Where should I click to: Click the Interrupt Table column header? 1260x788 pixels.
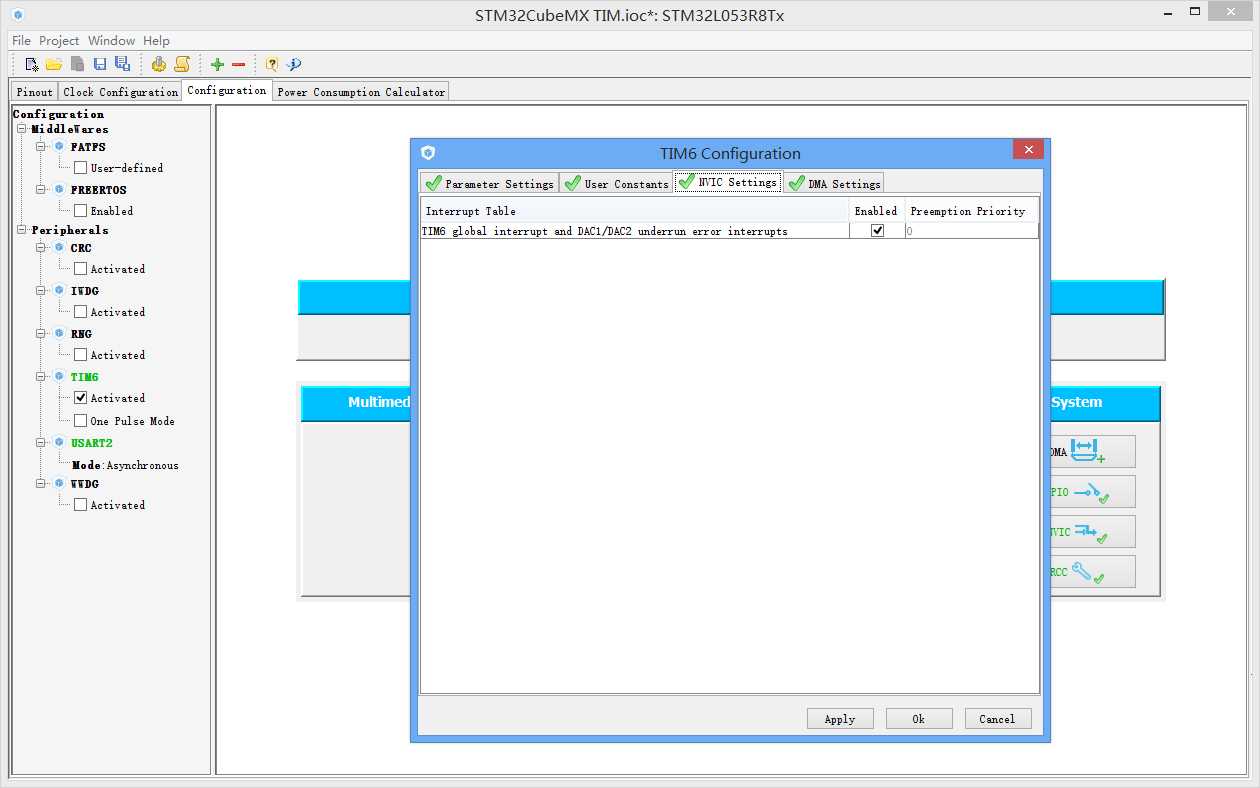pos(635,211)
